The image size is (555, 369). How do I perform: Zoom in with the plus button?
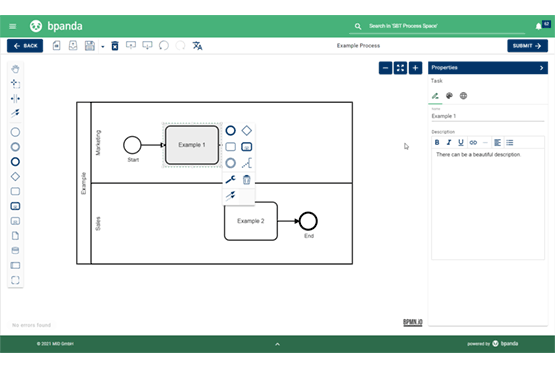(416, 68)
